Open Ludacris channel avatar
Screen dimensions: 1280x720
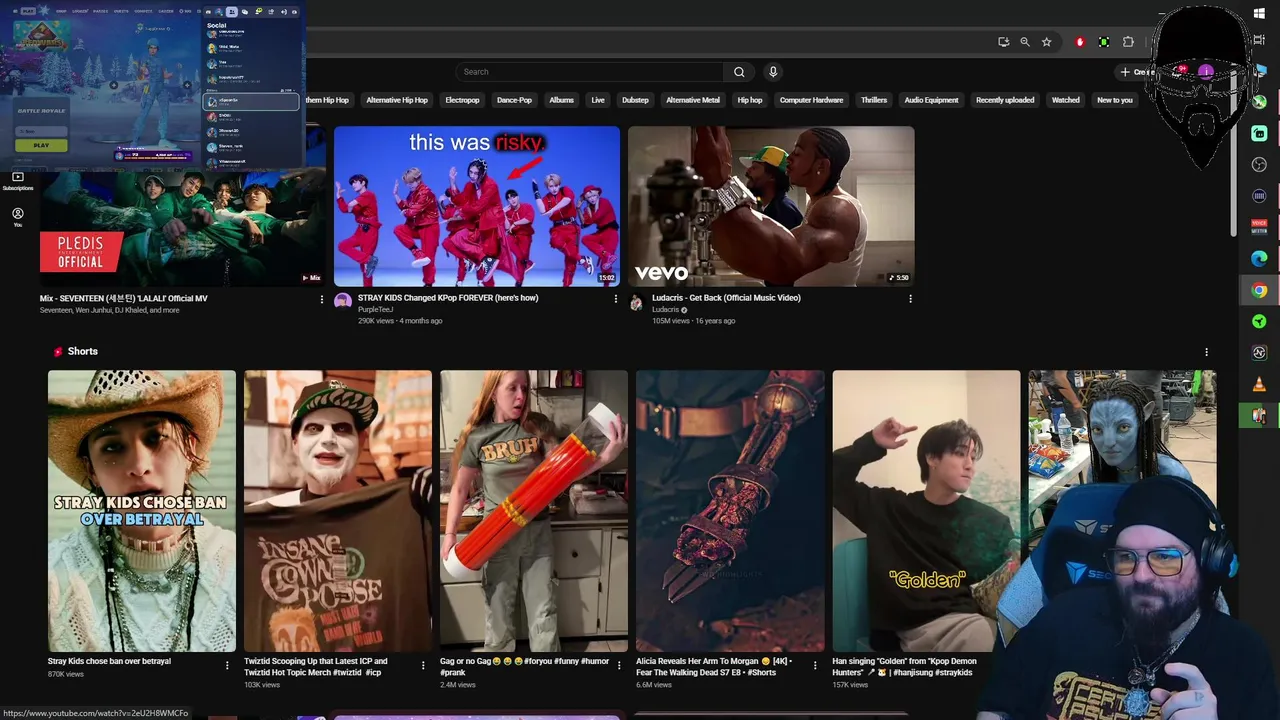636,302
